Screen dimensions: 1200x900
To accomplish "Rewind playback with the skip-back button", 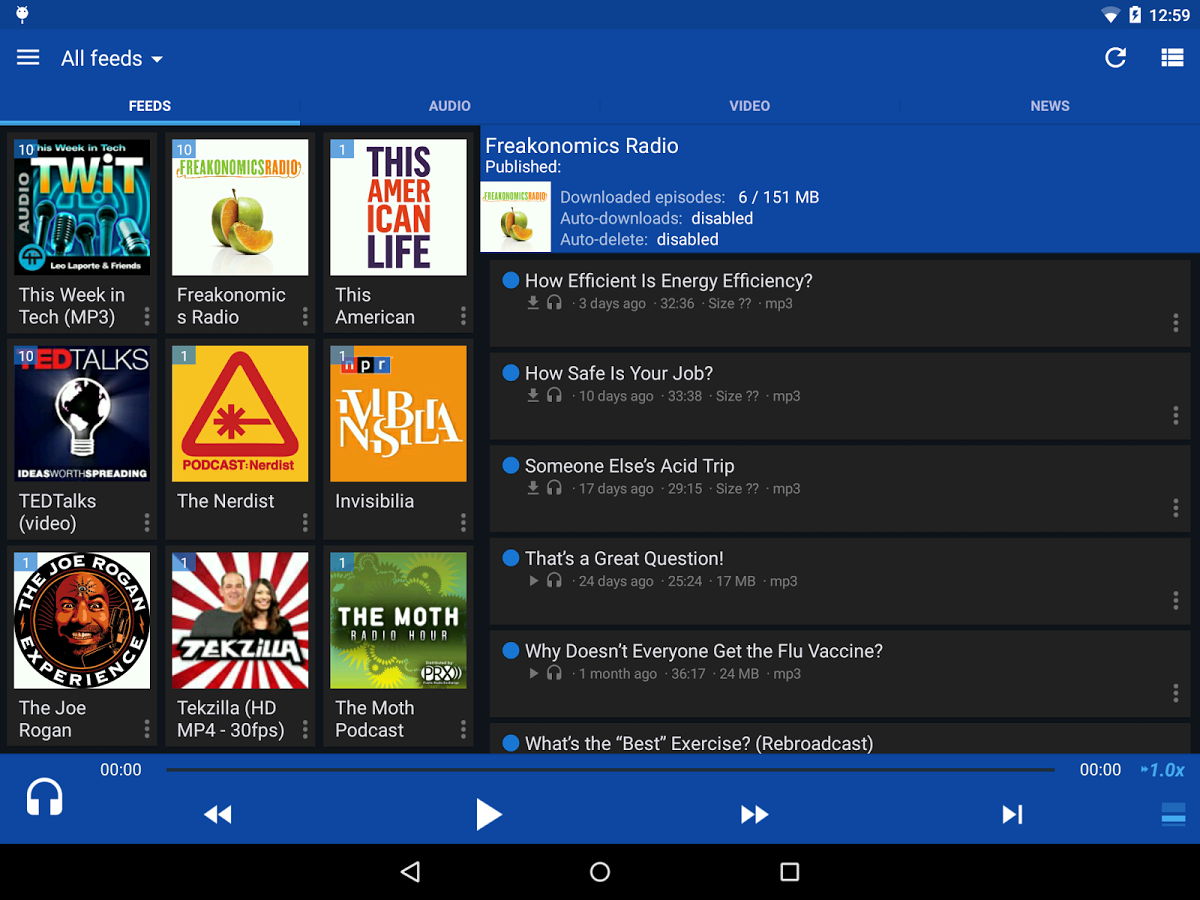I will pos(217,815).
